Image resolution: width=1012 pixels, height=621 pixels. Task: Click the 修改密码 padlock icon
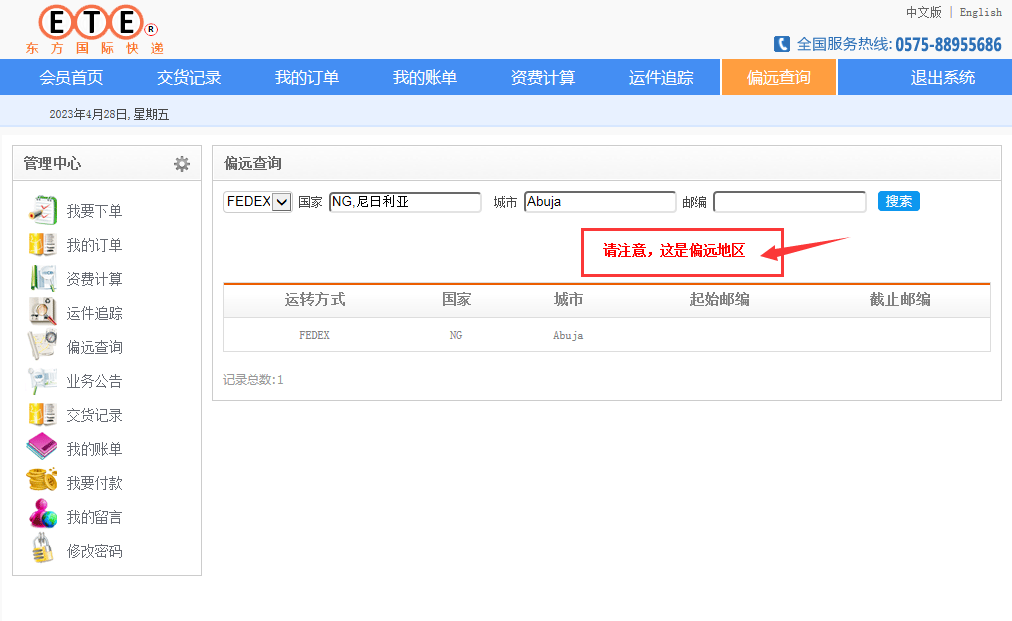pos(43,549)
